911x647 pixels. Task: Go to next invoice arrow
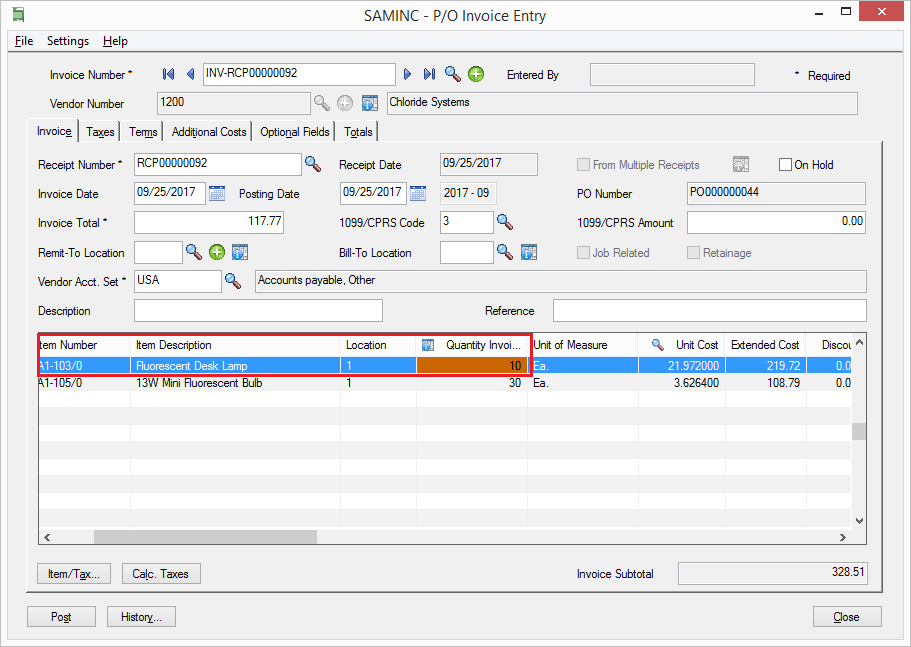point(407,74)
